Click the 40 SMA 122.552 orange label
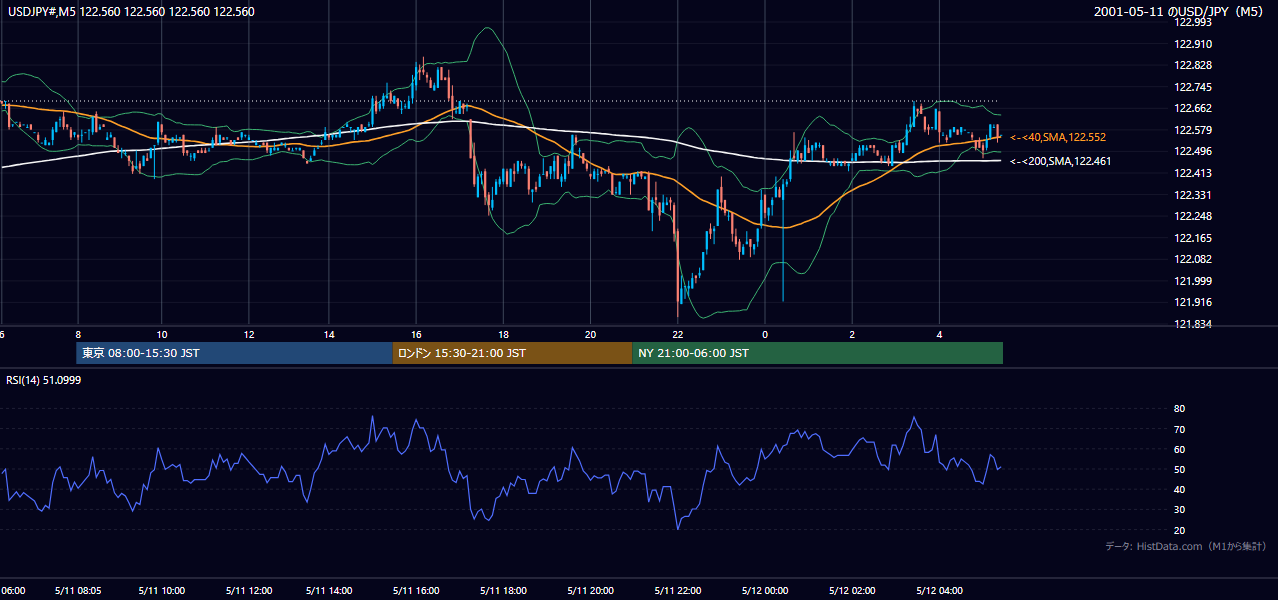1278x600 pixels. (1058, 137)
